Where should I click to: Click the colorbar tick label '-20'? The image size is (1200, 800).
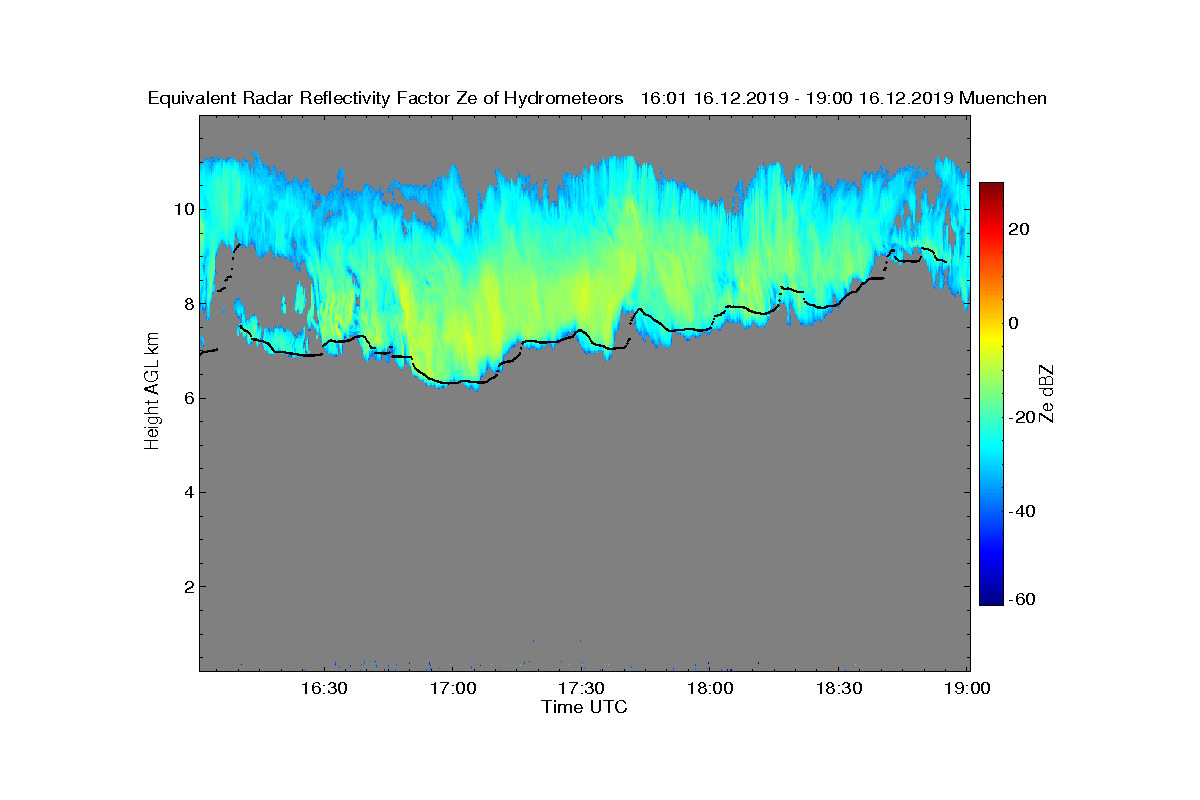point(1023,417)
